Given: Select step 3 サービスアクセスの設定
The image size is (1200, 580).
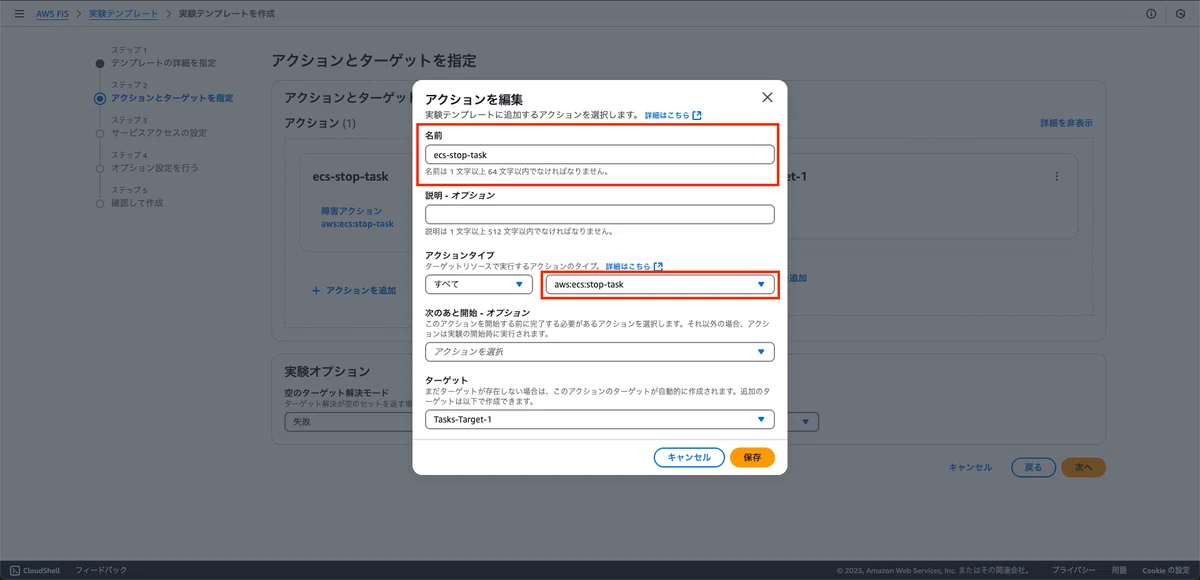Looking at the screenshot, I should tap(159, 133).
